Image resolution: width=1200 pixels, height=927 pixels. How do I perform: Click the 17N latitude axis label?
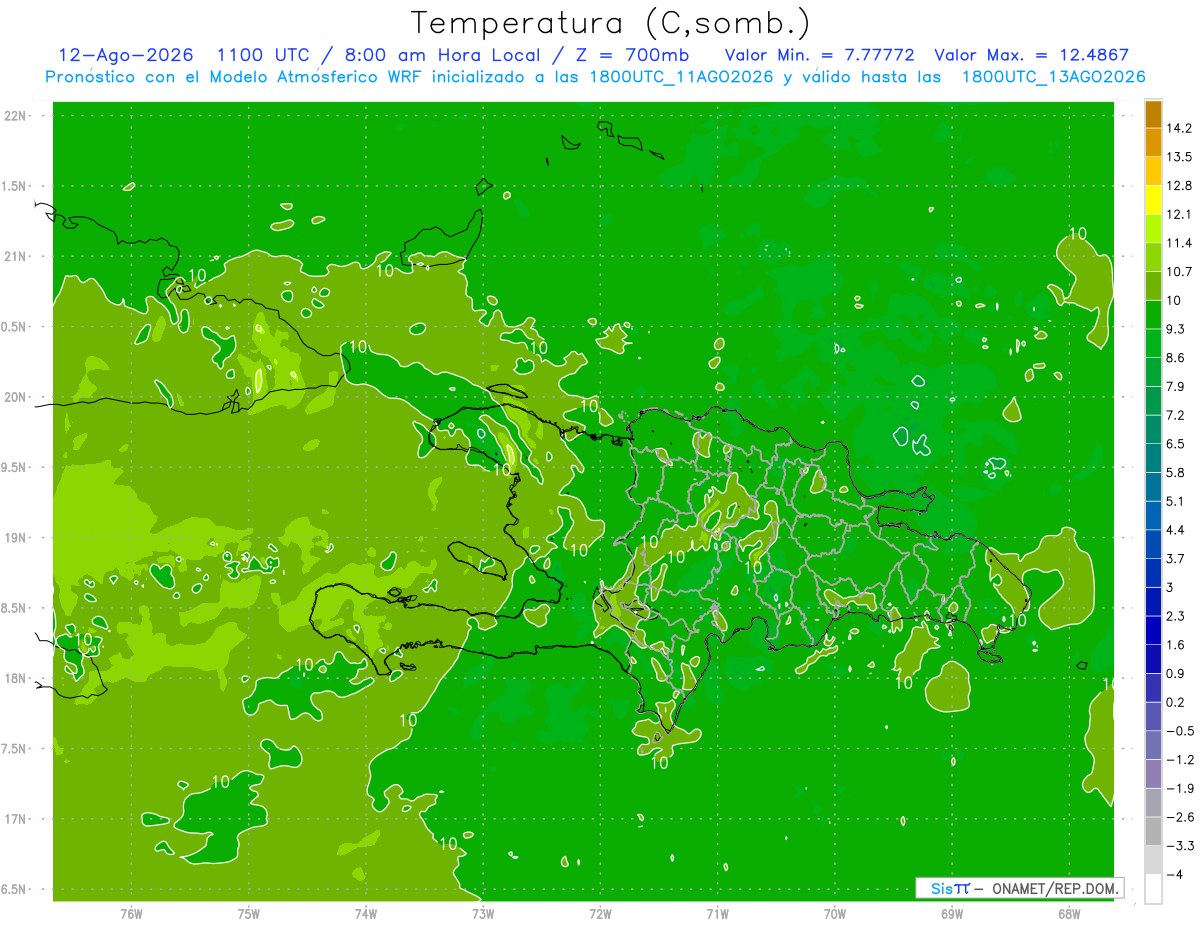tap(17, 819)
